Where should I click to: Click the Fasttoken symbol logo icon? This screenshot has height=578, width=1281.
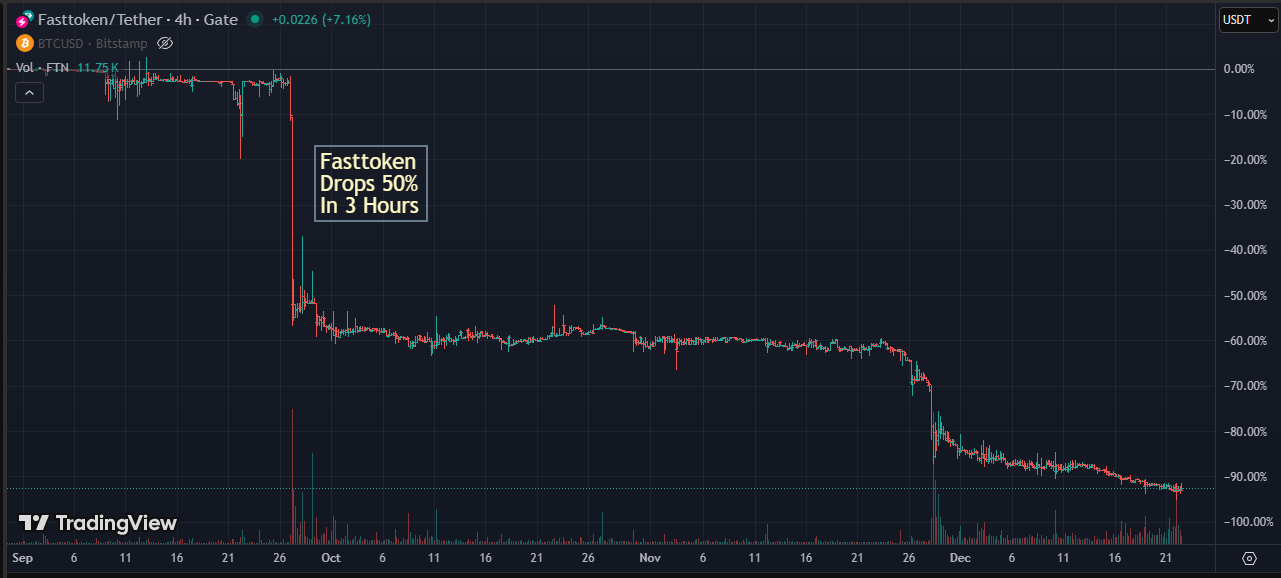click(24, 19)
